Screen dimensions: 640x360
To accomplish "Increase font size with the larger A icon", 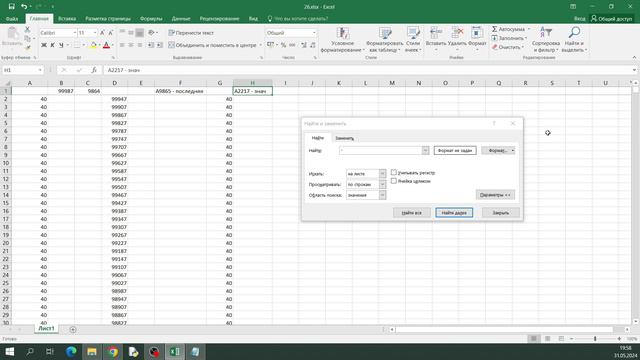I will coord(102,33).
